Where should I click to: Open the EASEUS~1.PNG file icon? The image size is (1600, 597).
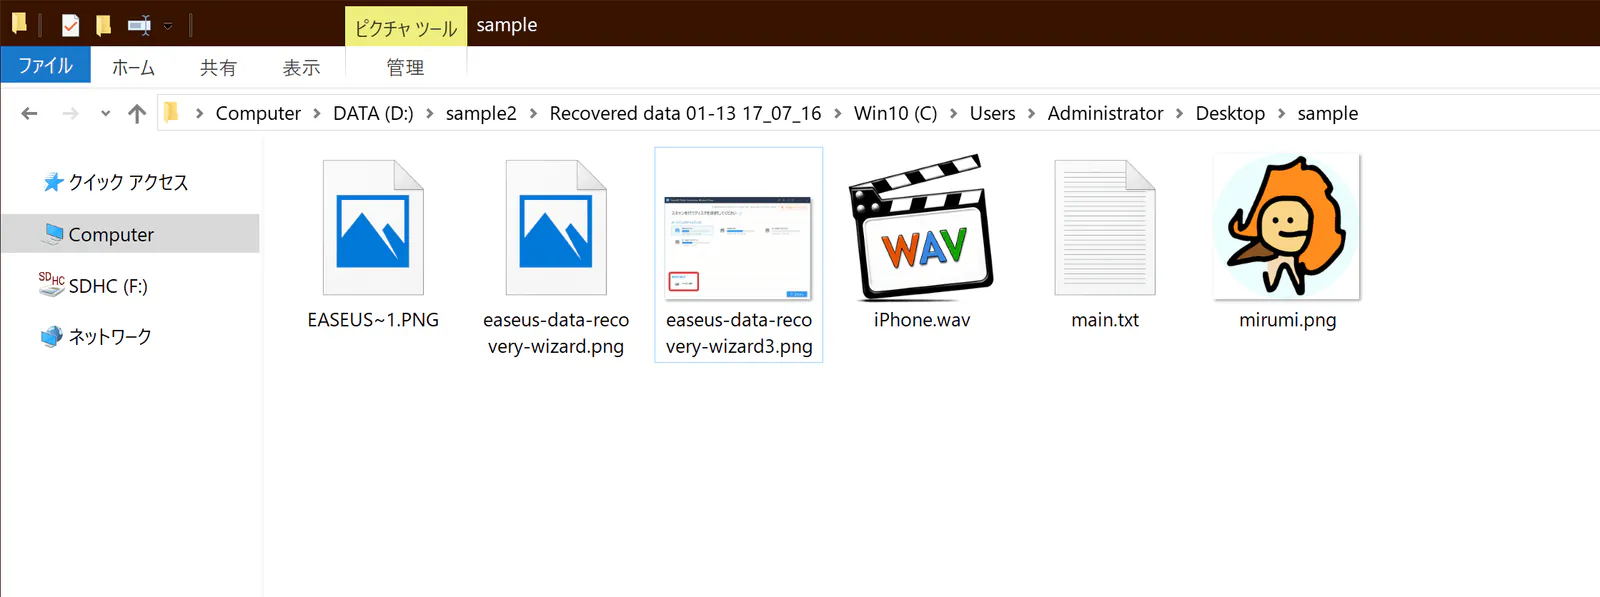[x=373, y=228]
